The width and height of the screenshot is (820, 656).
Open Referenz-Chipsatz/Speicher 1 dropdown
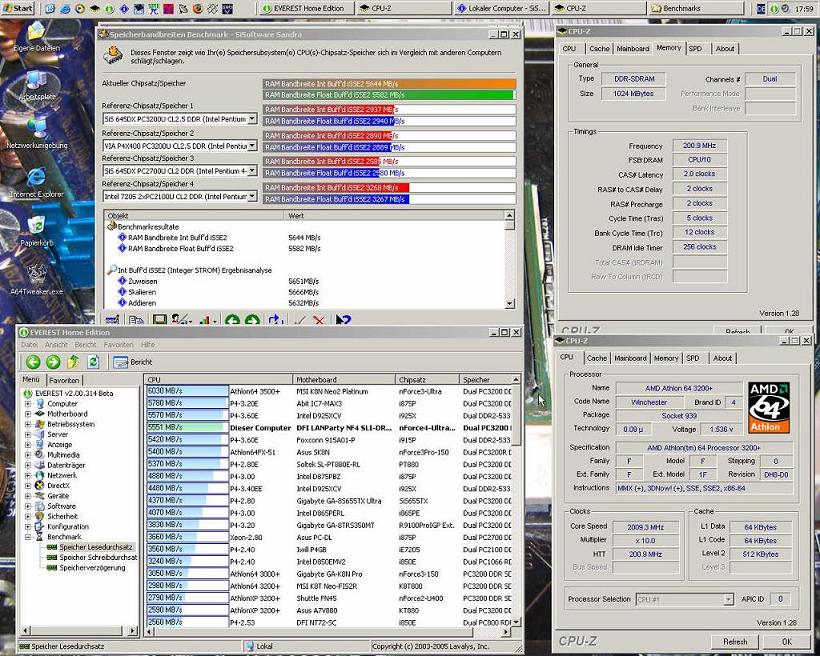[x=252, y=118]
